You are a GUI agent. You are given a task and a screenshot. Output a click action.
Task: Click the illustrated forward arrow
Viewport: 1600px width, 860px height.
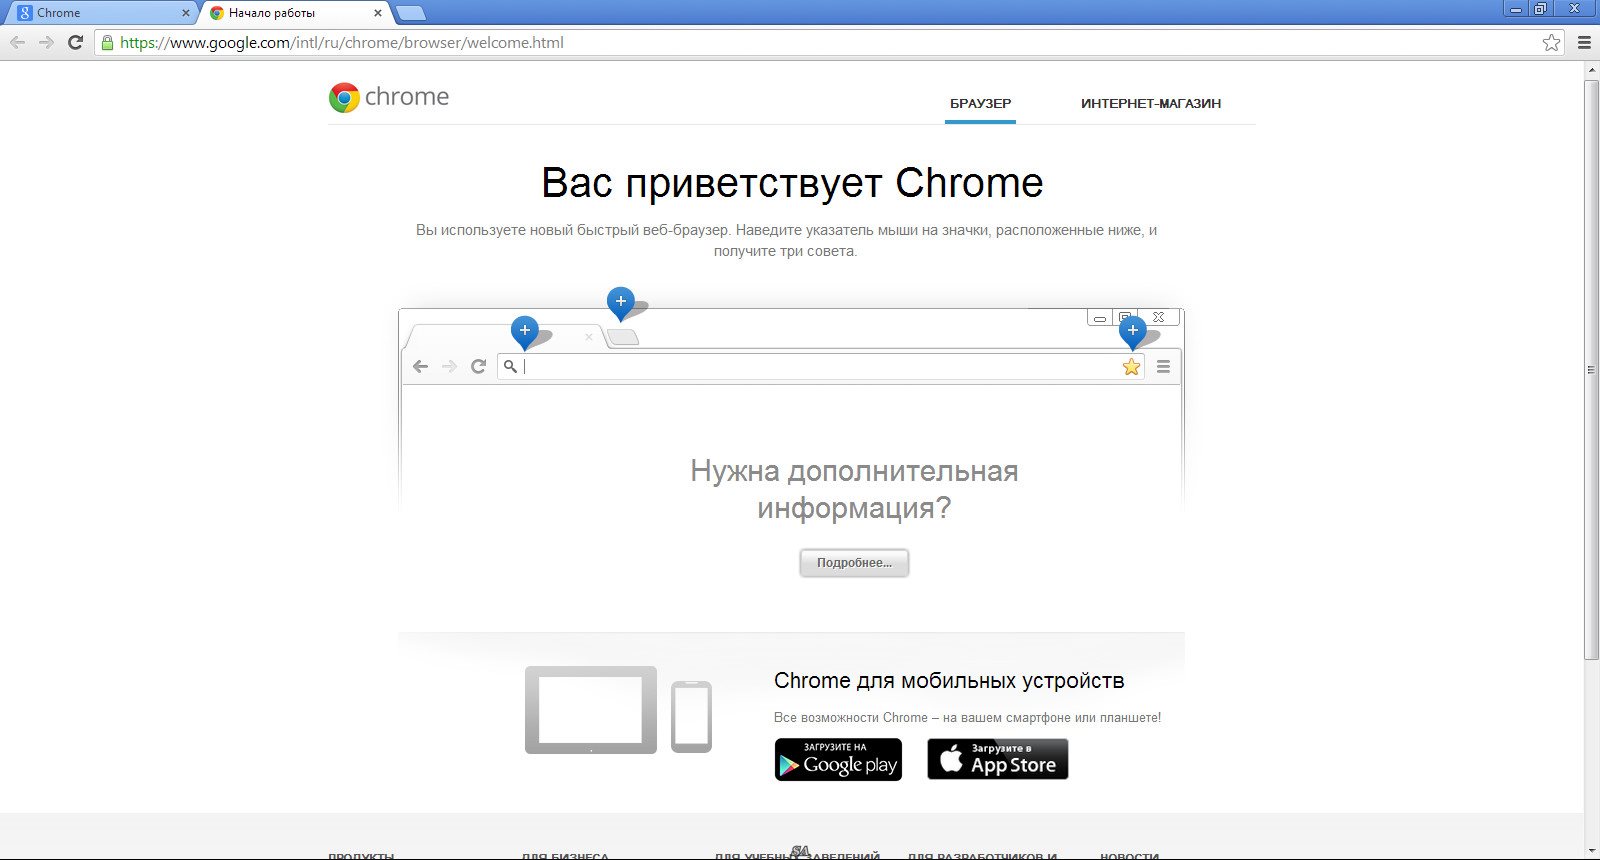pos(449,367)
